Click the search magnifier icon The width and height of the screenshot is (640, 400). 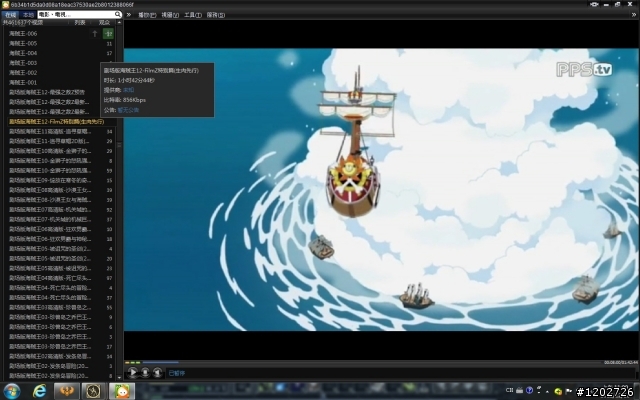pos(118,14)
